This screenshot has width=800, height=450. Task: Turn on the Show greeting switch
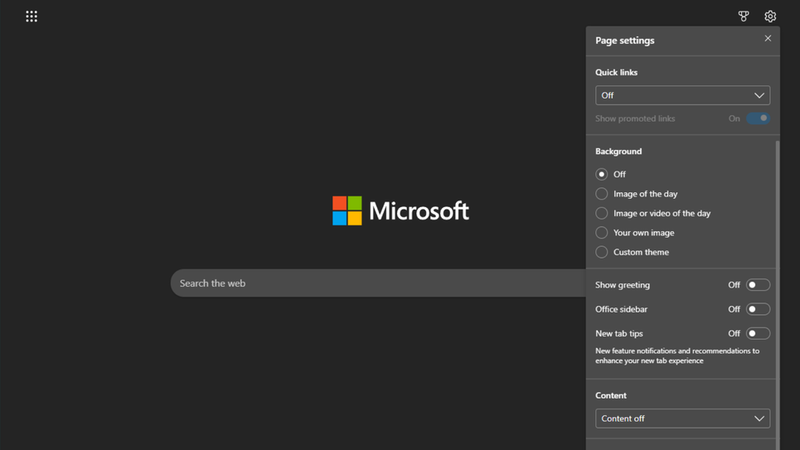tap(758, 285)
